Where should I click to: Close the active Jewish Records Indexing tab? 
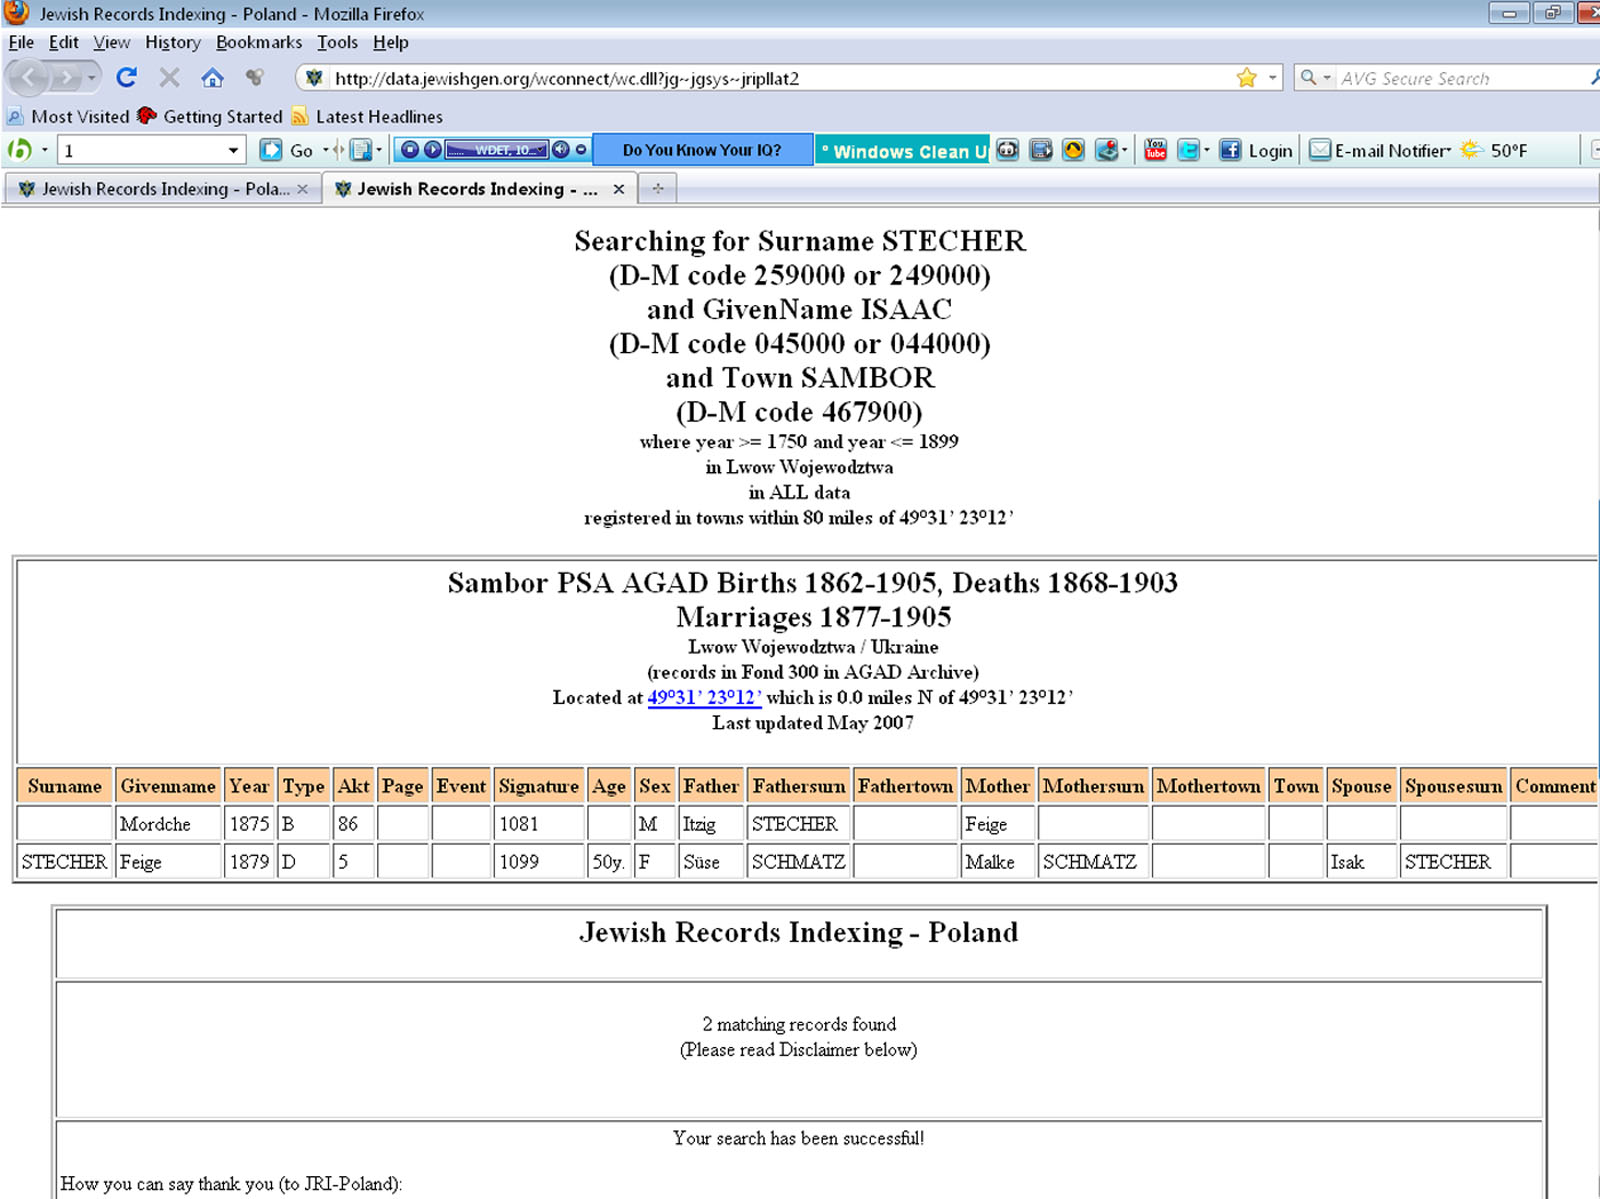click(619, 188)
